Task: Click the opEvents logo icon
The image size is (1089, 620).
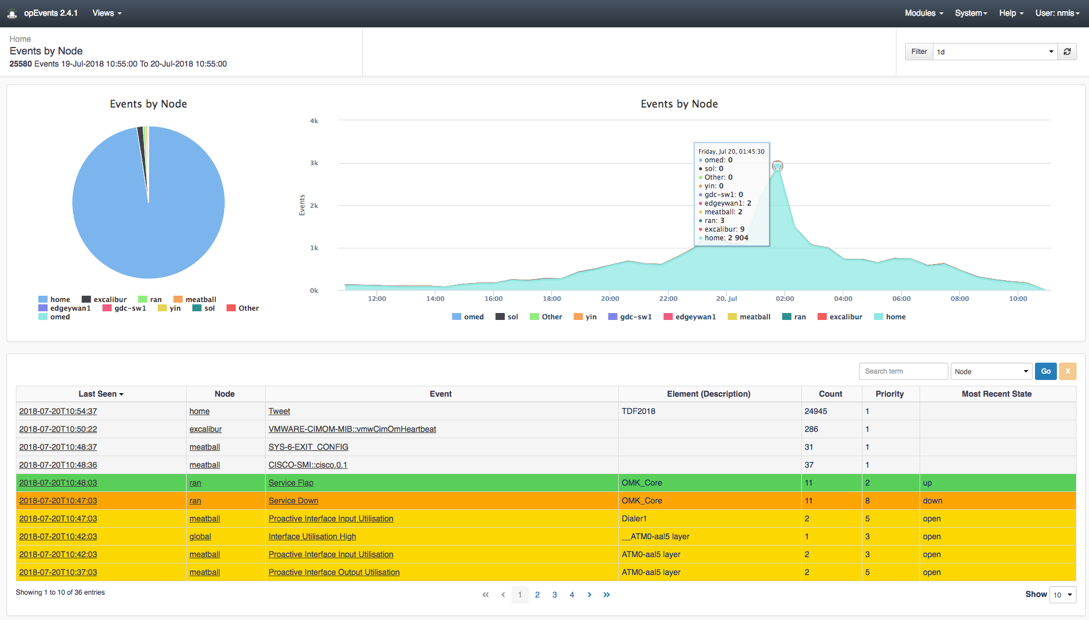Action: [x=12, y=13]
